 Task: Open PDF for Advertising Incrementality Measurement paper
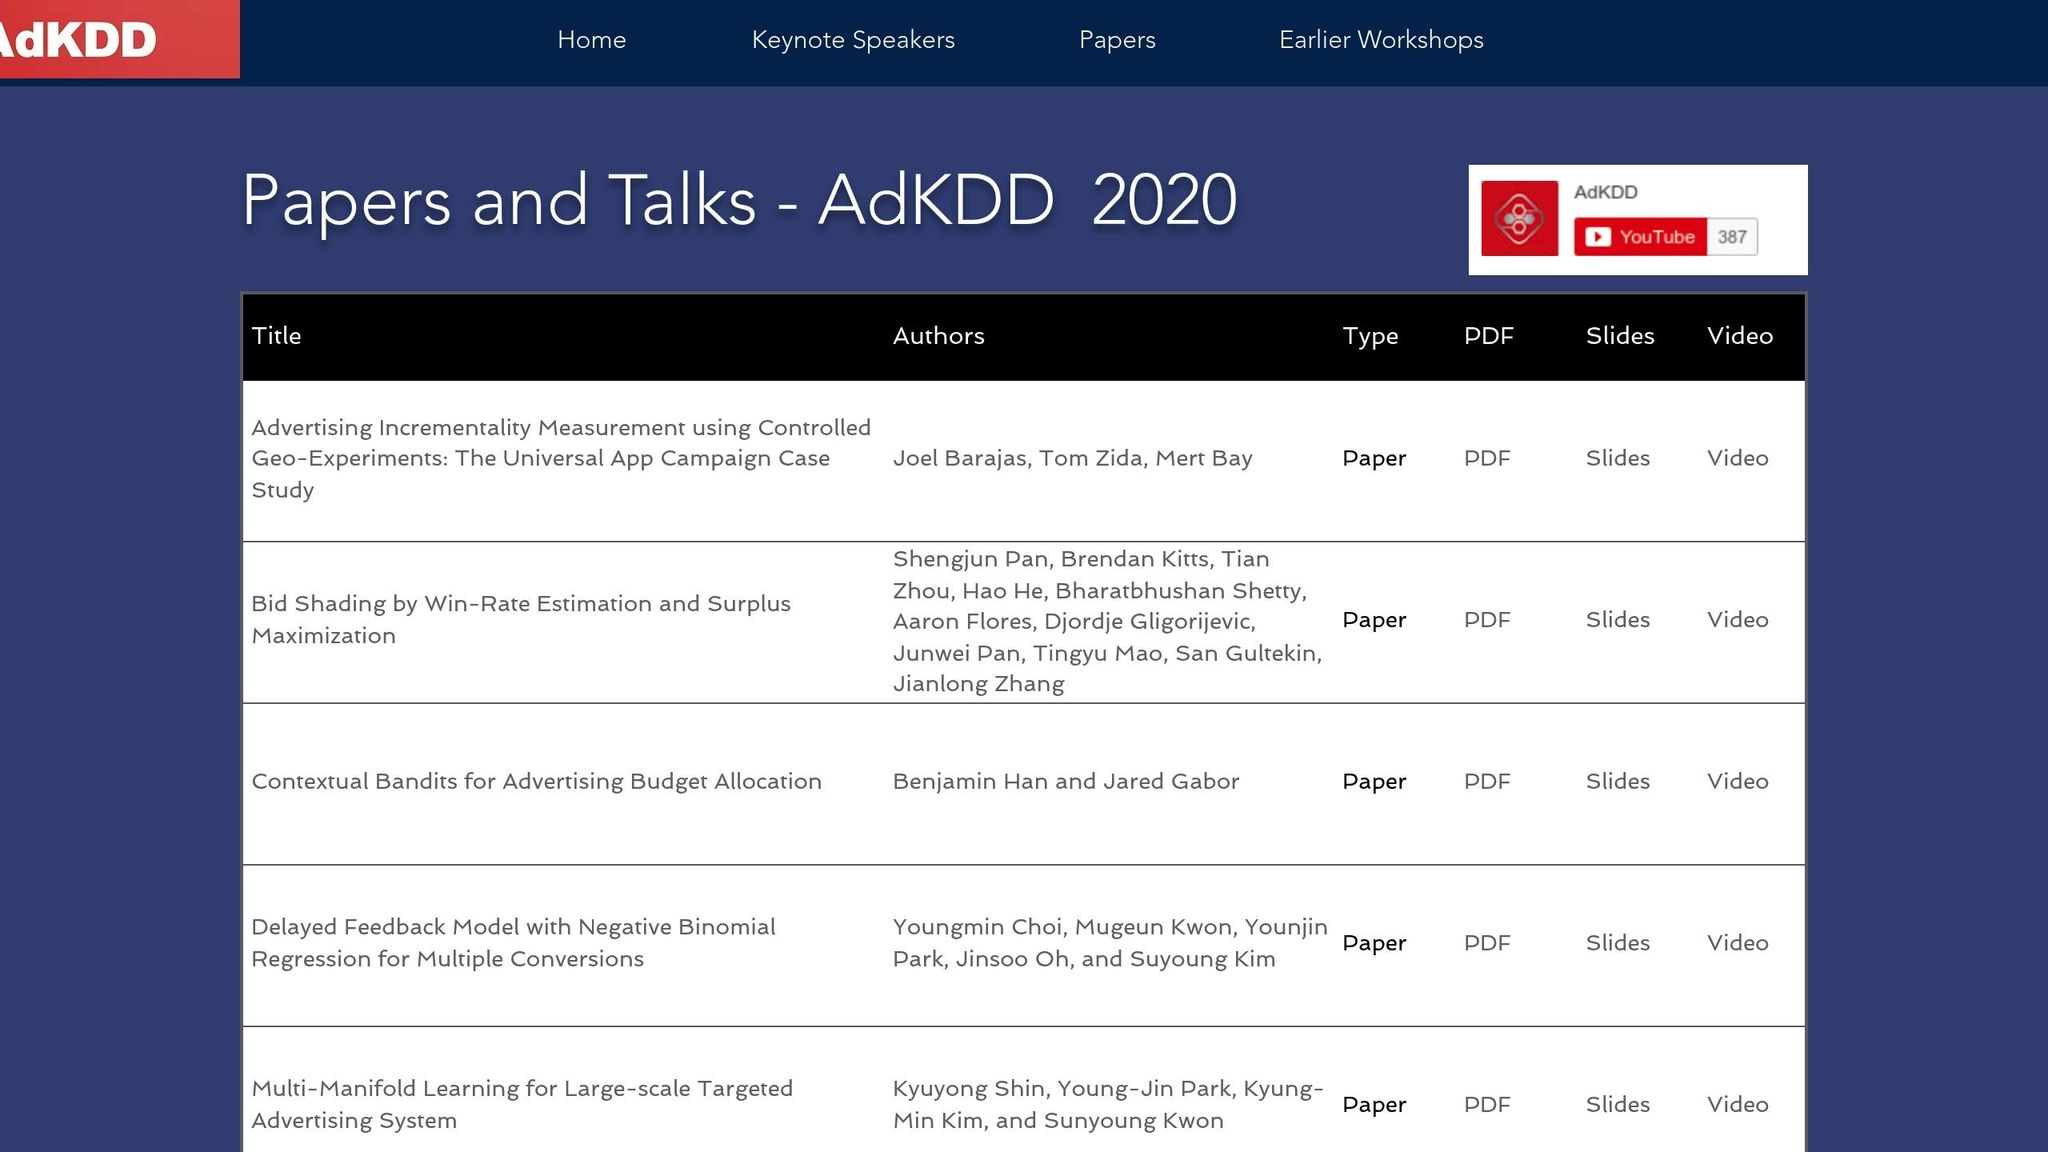click(1487, 458)
